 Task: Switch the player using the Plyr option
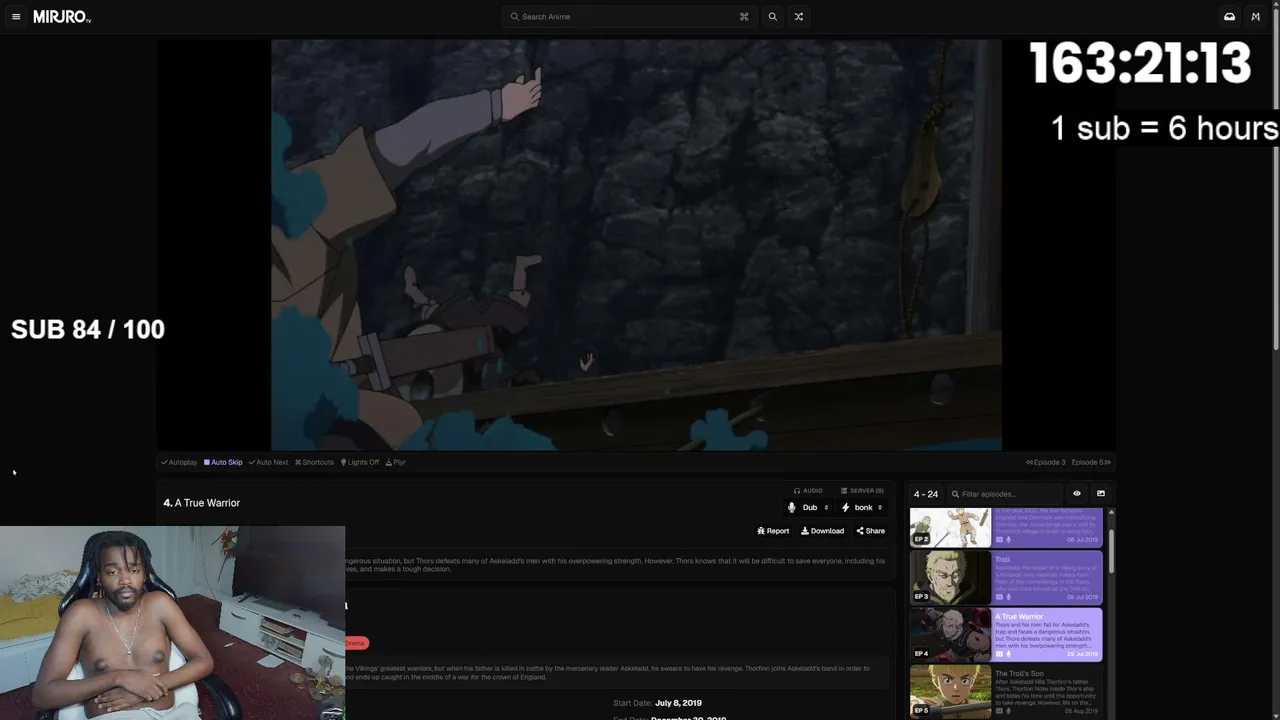396,462
